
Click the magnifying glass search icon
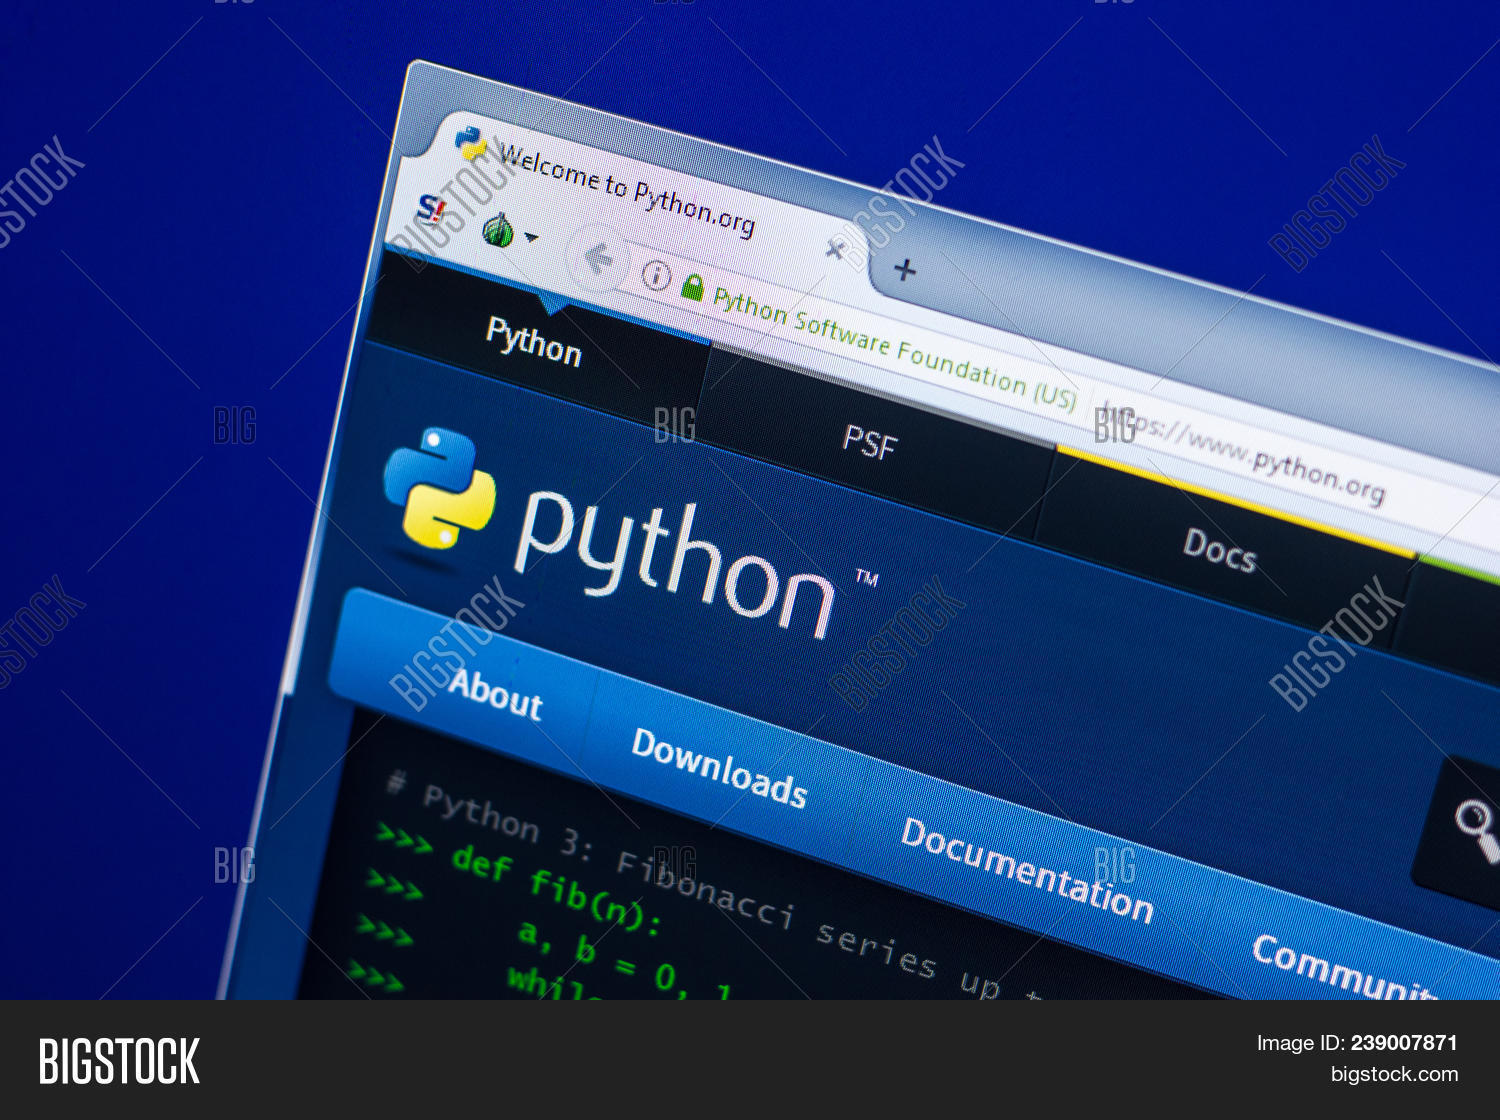pyautogui.click(x=1475, y=827)
